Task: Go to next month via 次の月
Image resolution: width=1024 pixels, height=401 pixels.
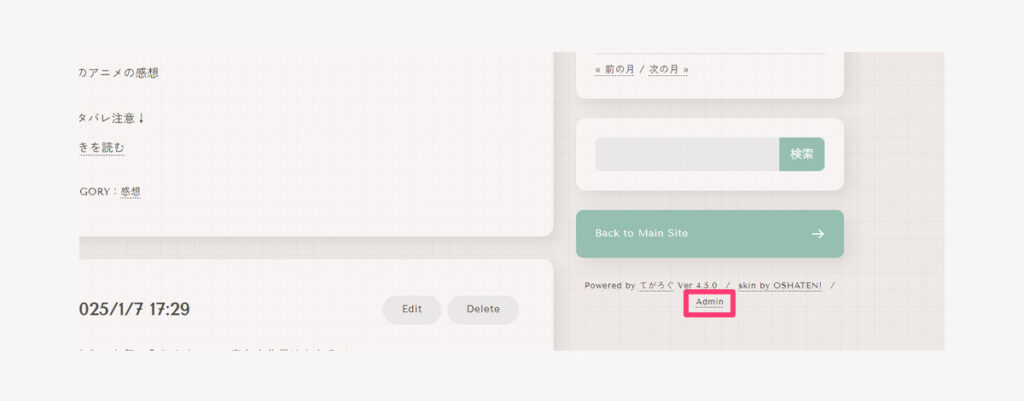Action: point(664,69)
